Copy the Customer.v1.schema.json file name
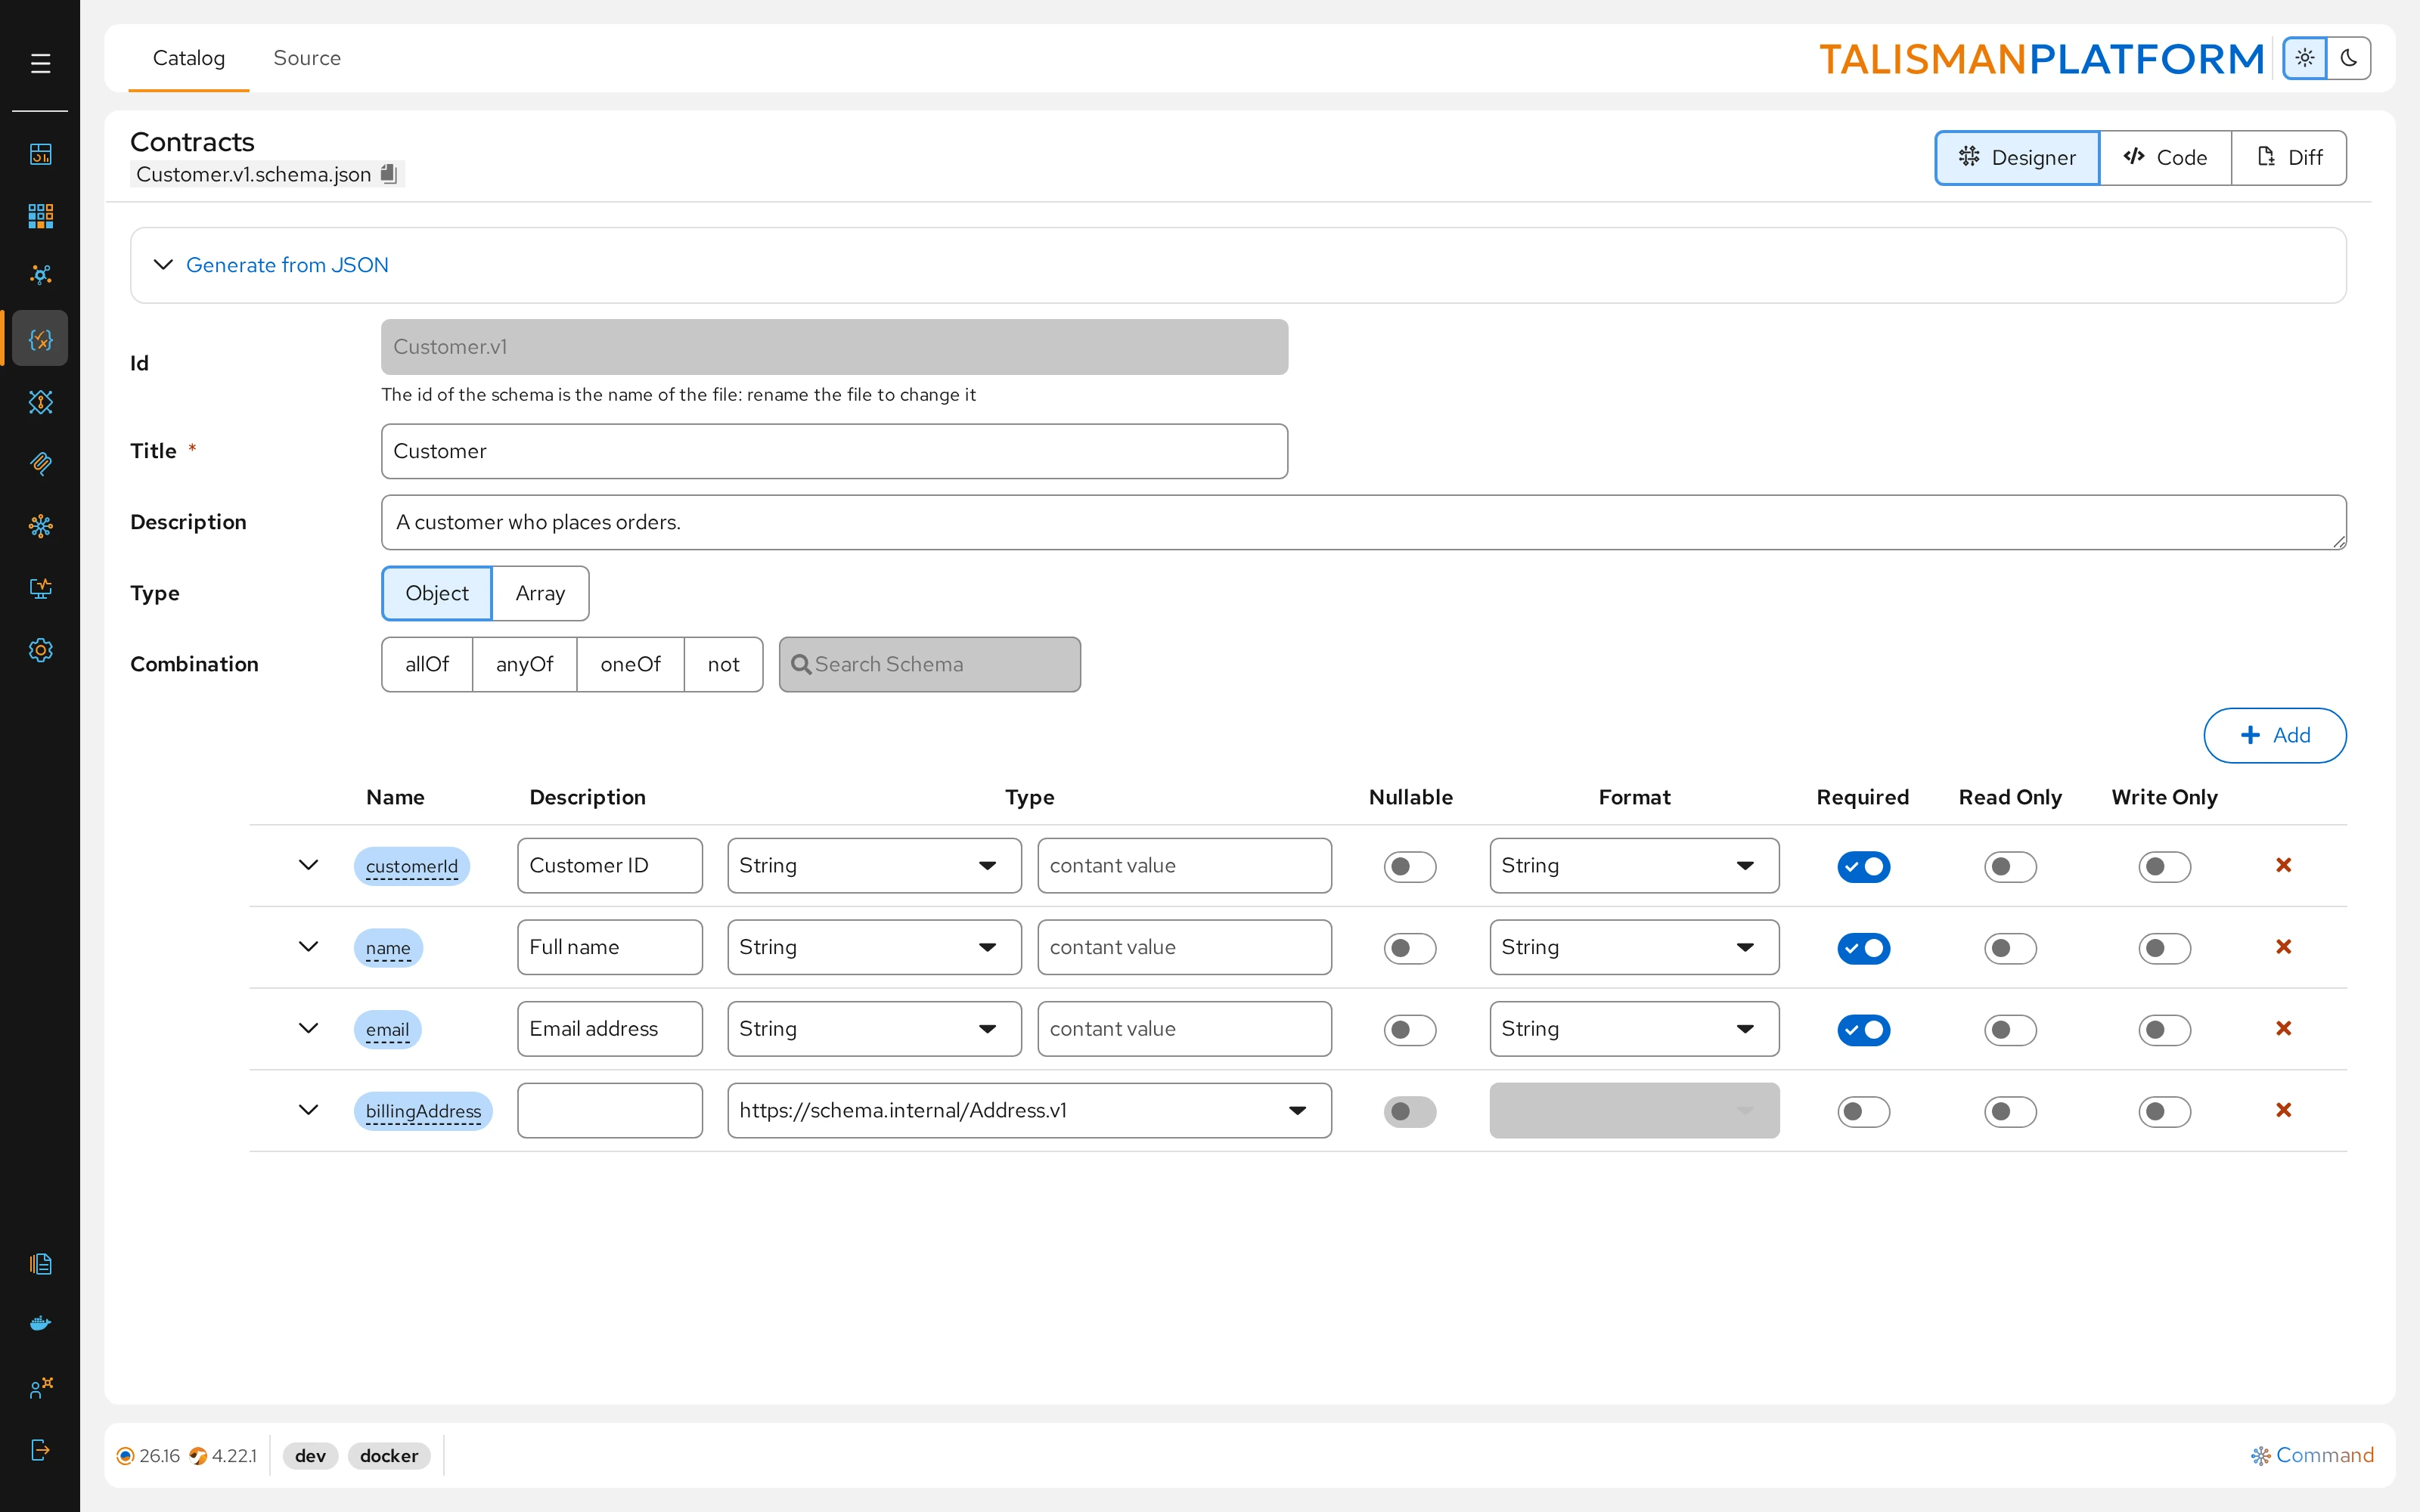The image size is (2420, 1512). pos(389,174)
